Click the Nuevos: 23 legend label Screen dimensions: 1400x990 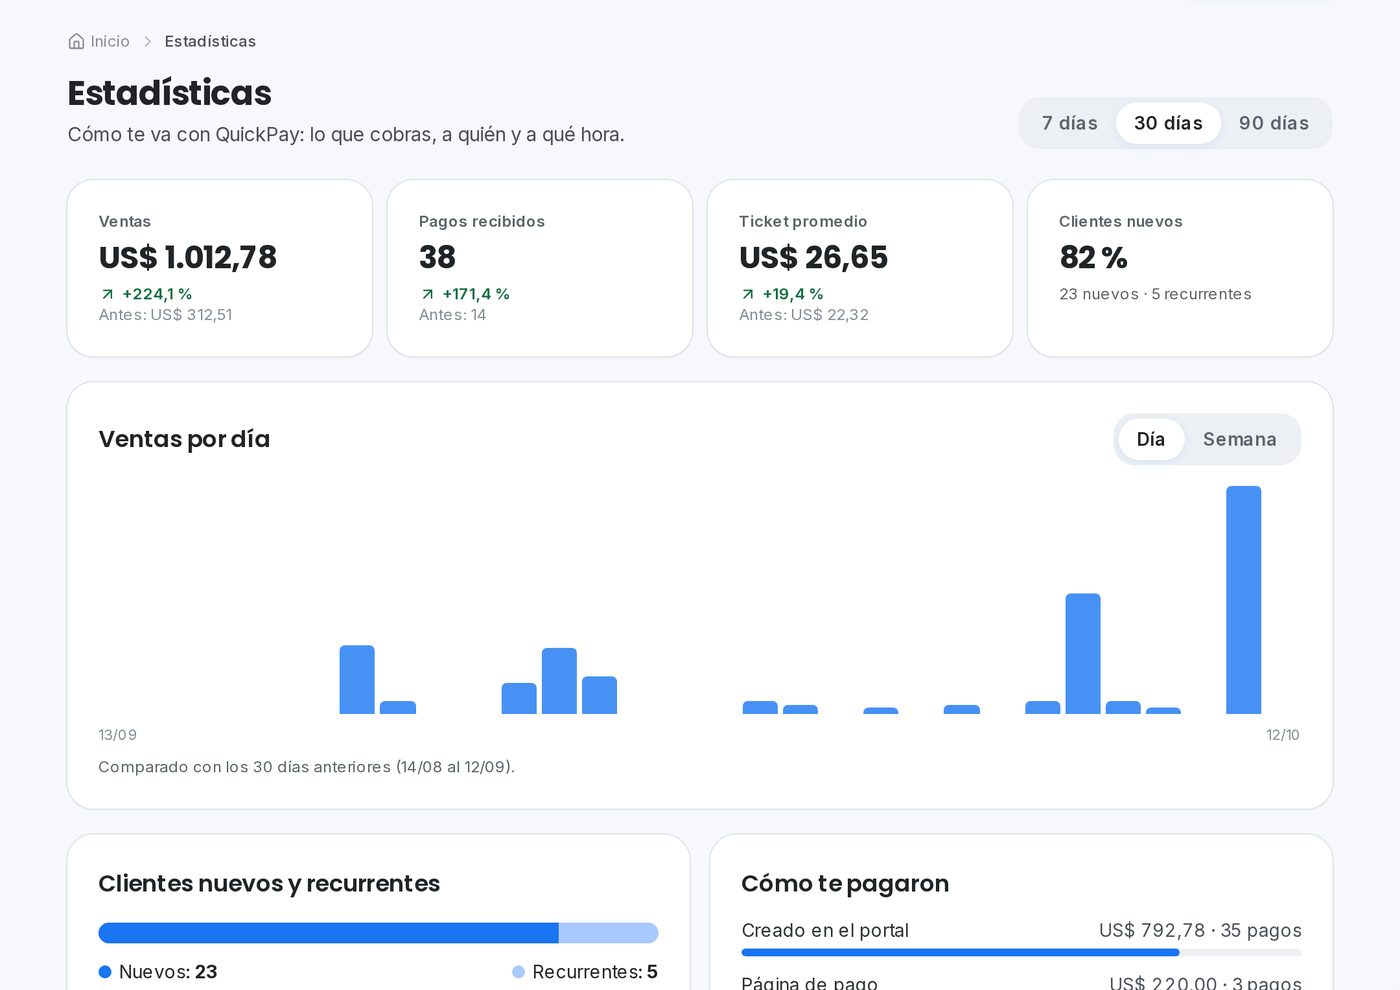click(168, 972)
